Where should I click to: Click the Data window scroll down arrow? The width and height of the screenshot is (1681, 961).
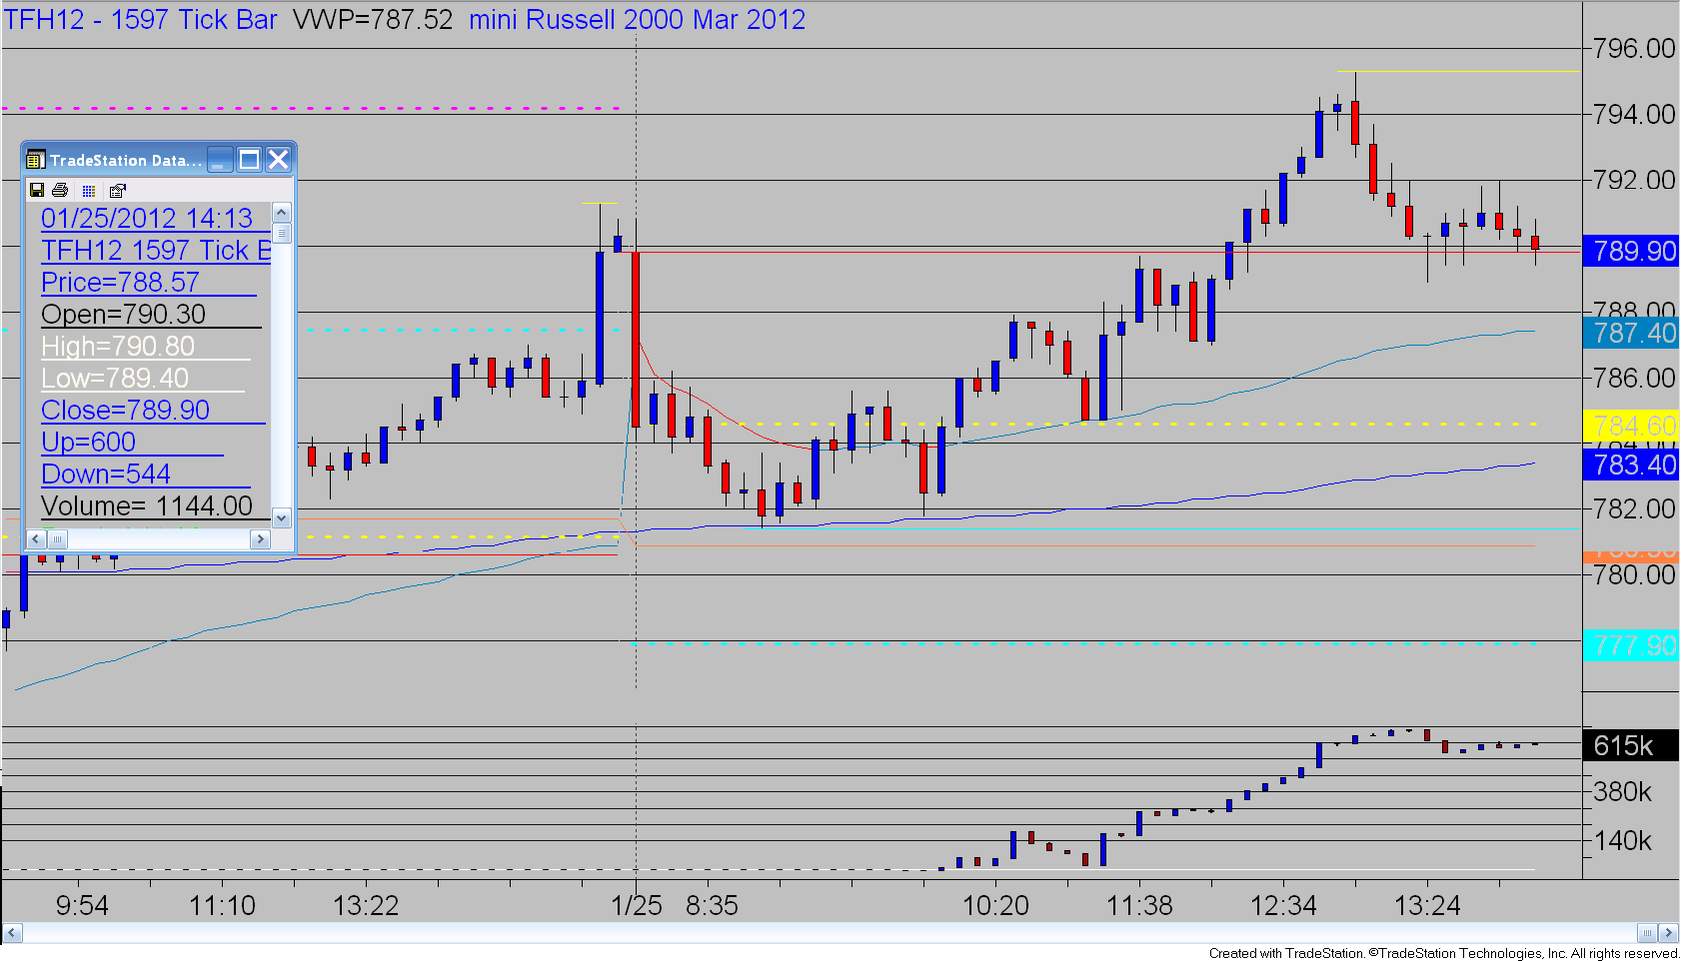tap(281, 518)
